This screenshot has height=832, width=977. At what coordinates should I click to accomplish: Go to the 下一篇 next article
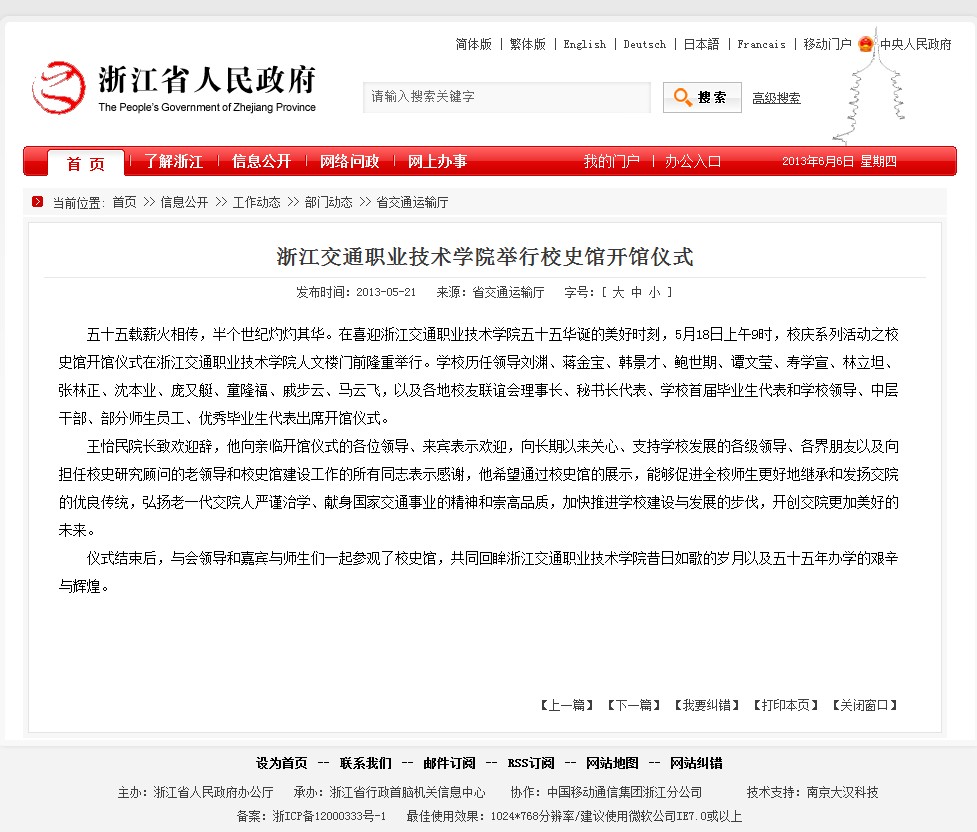click(633, 705)
